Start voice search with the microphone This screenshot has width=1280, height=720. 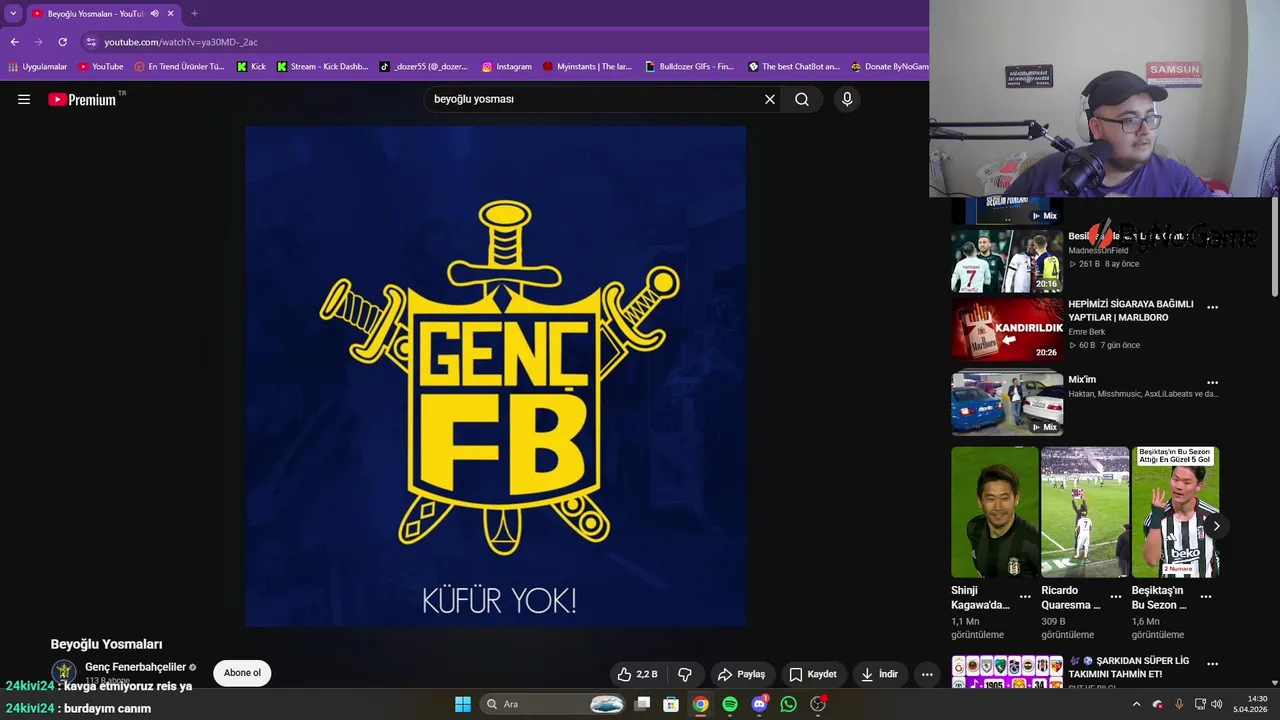click(847, 99)
